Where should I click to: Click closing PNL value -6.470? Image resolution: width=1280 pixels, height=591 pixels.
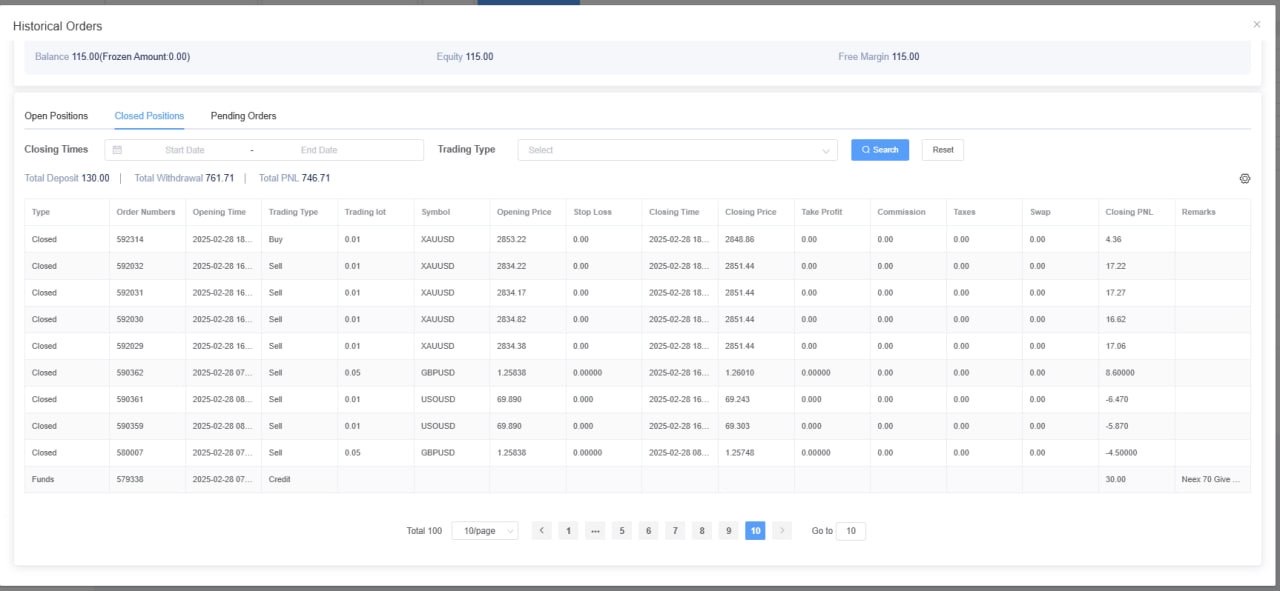click(x=1119, y=399)
